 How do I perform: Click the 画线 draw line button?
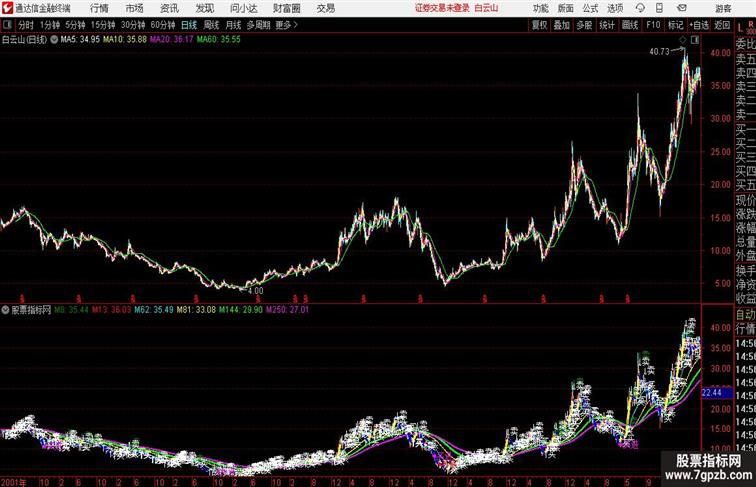pos(630,25)
